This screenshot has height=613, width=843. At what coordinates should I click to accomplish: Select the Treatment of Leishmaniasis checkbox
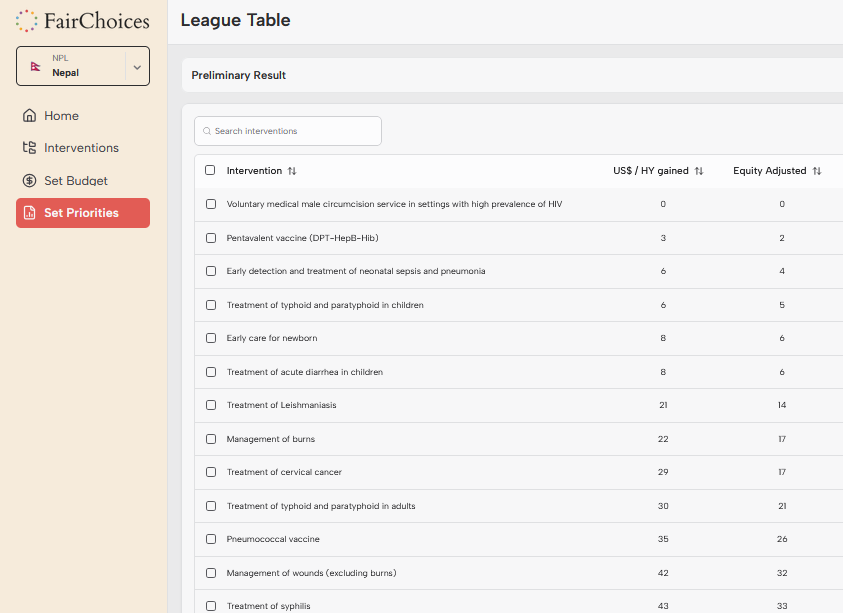coord(211,405)
